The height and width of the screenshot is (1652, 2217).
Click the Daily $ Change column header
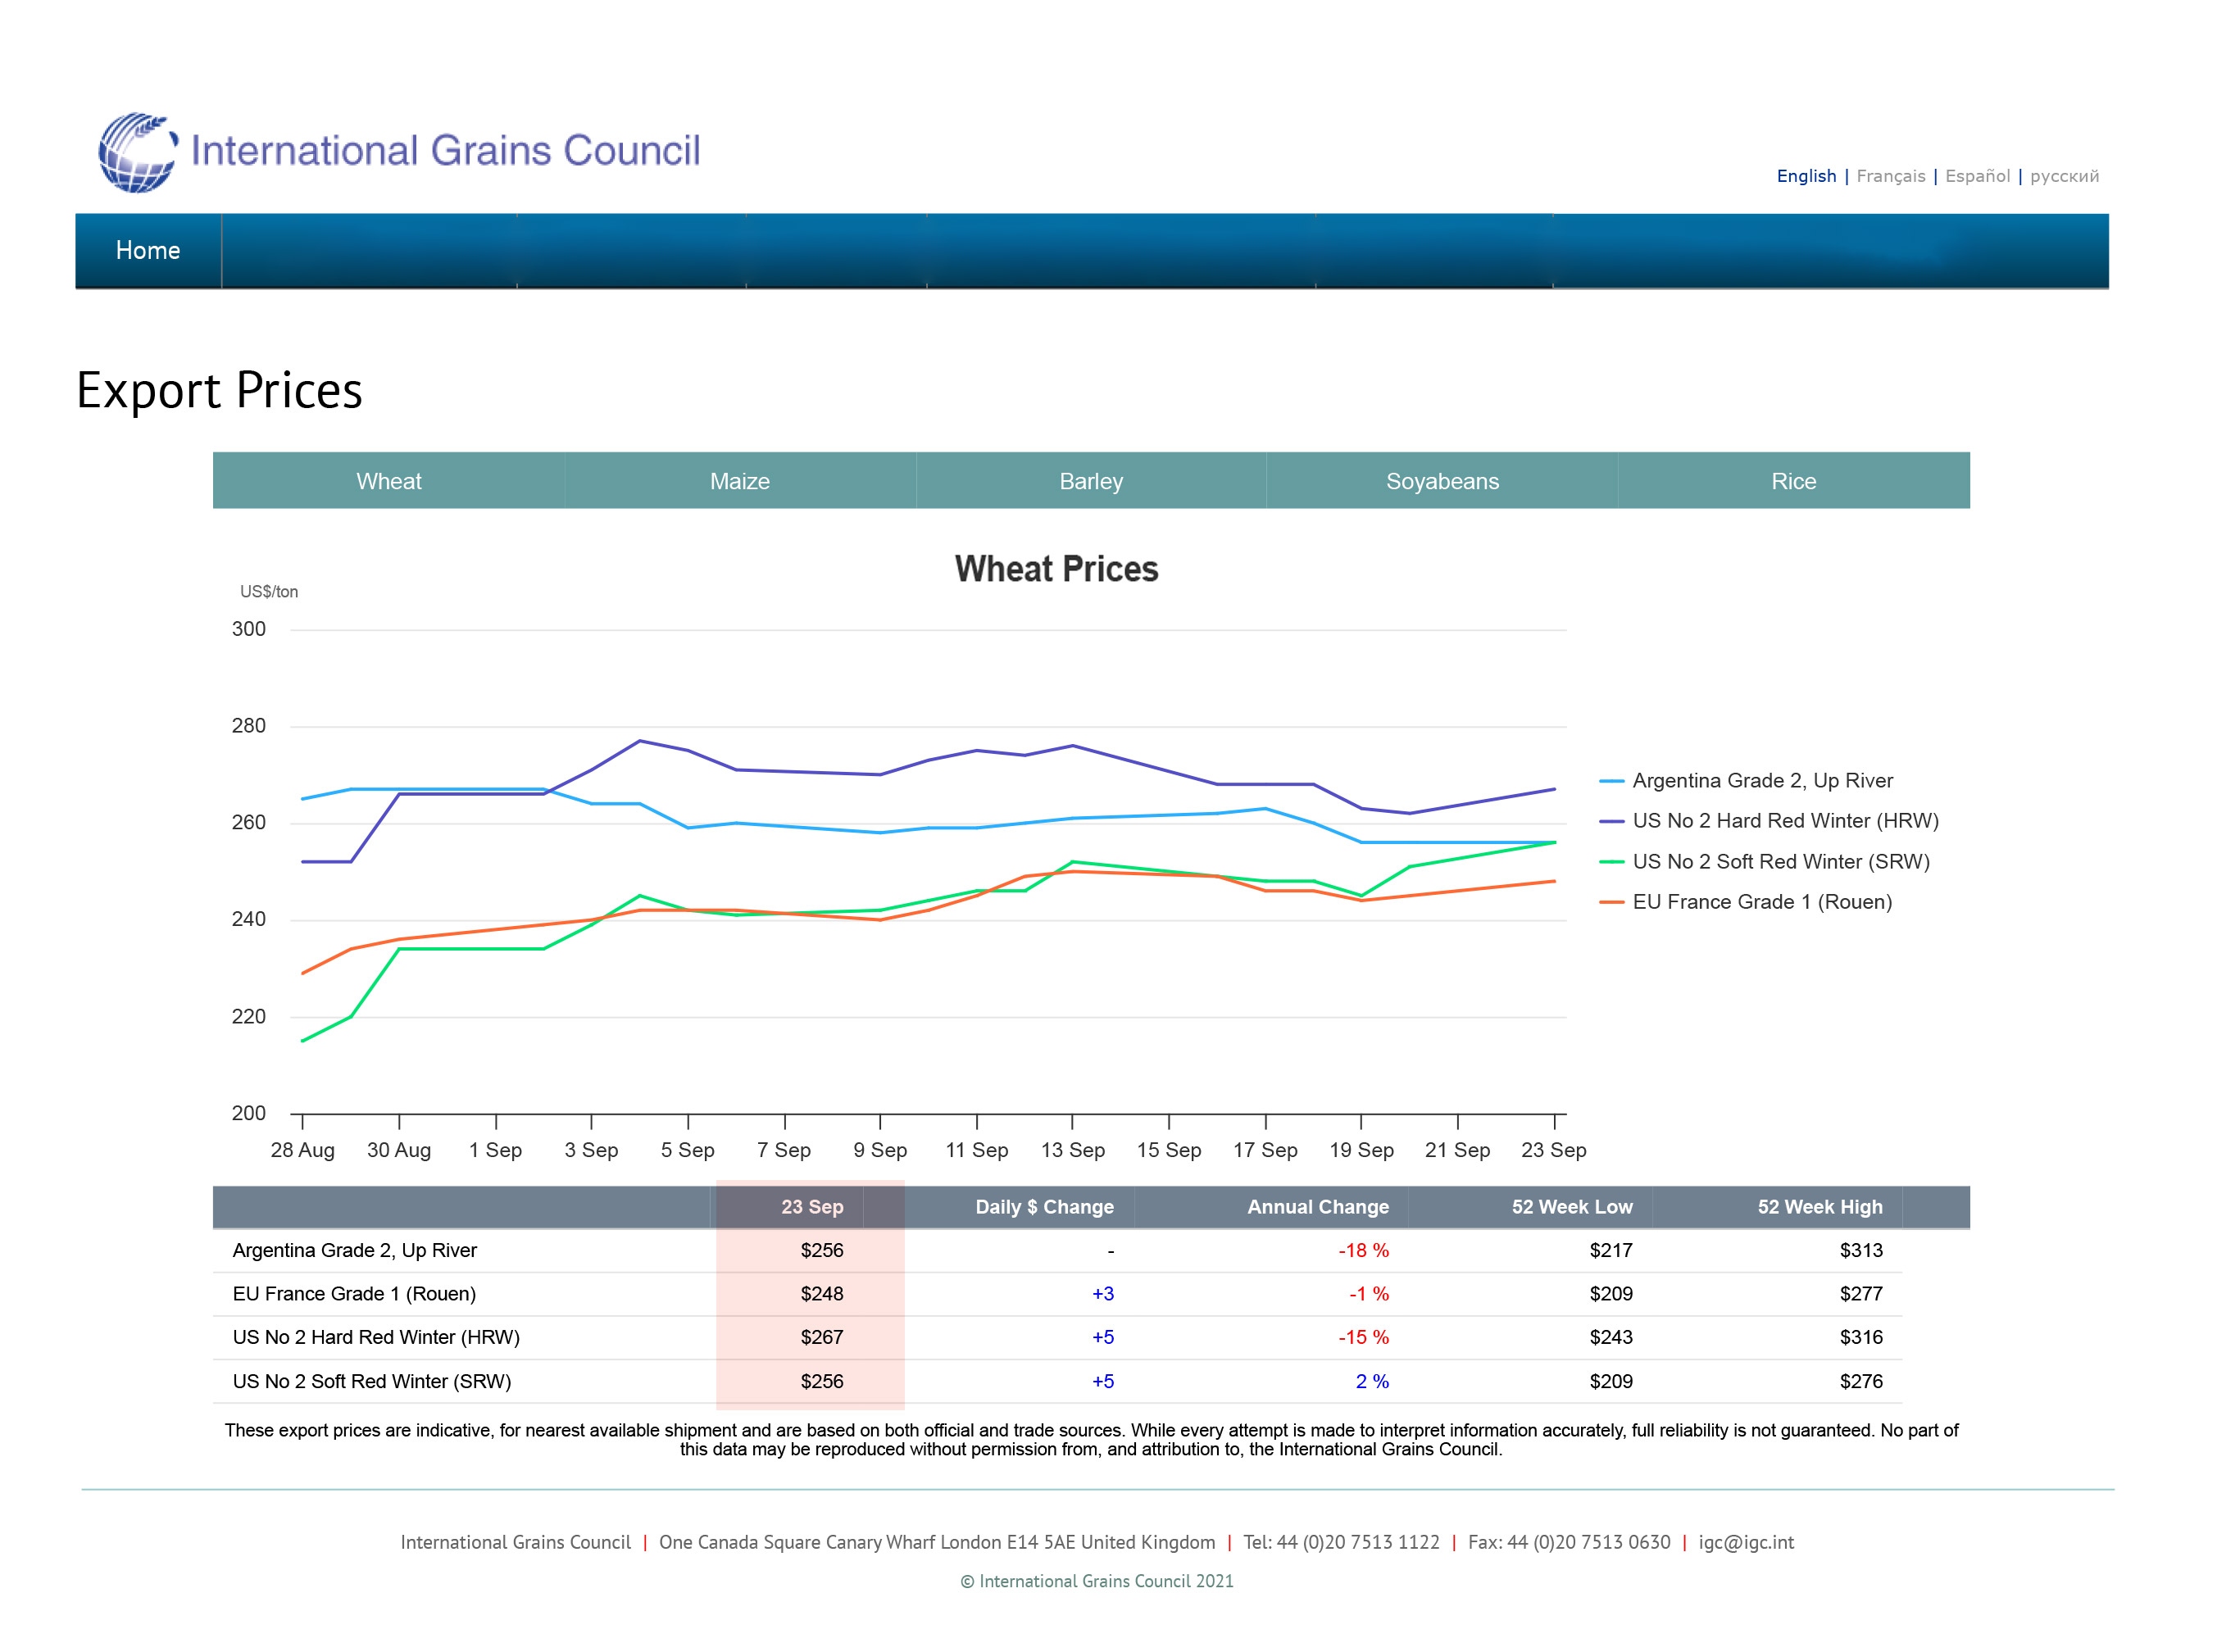(x=1044, y=1207)
